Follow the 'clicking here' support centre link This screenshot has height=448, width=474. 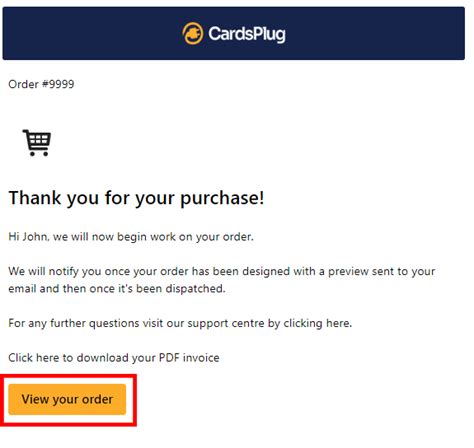click(317, 323)
